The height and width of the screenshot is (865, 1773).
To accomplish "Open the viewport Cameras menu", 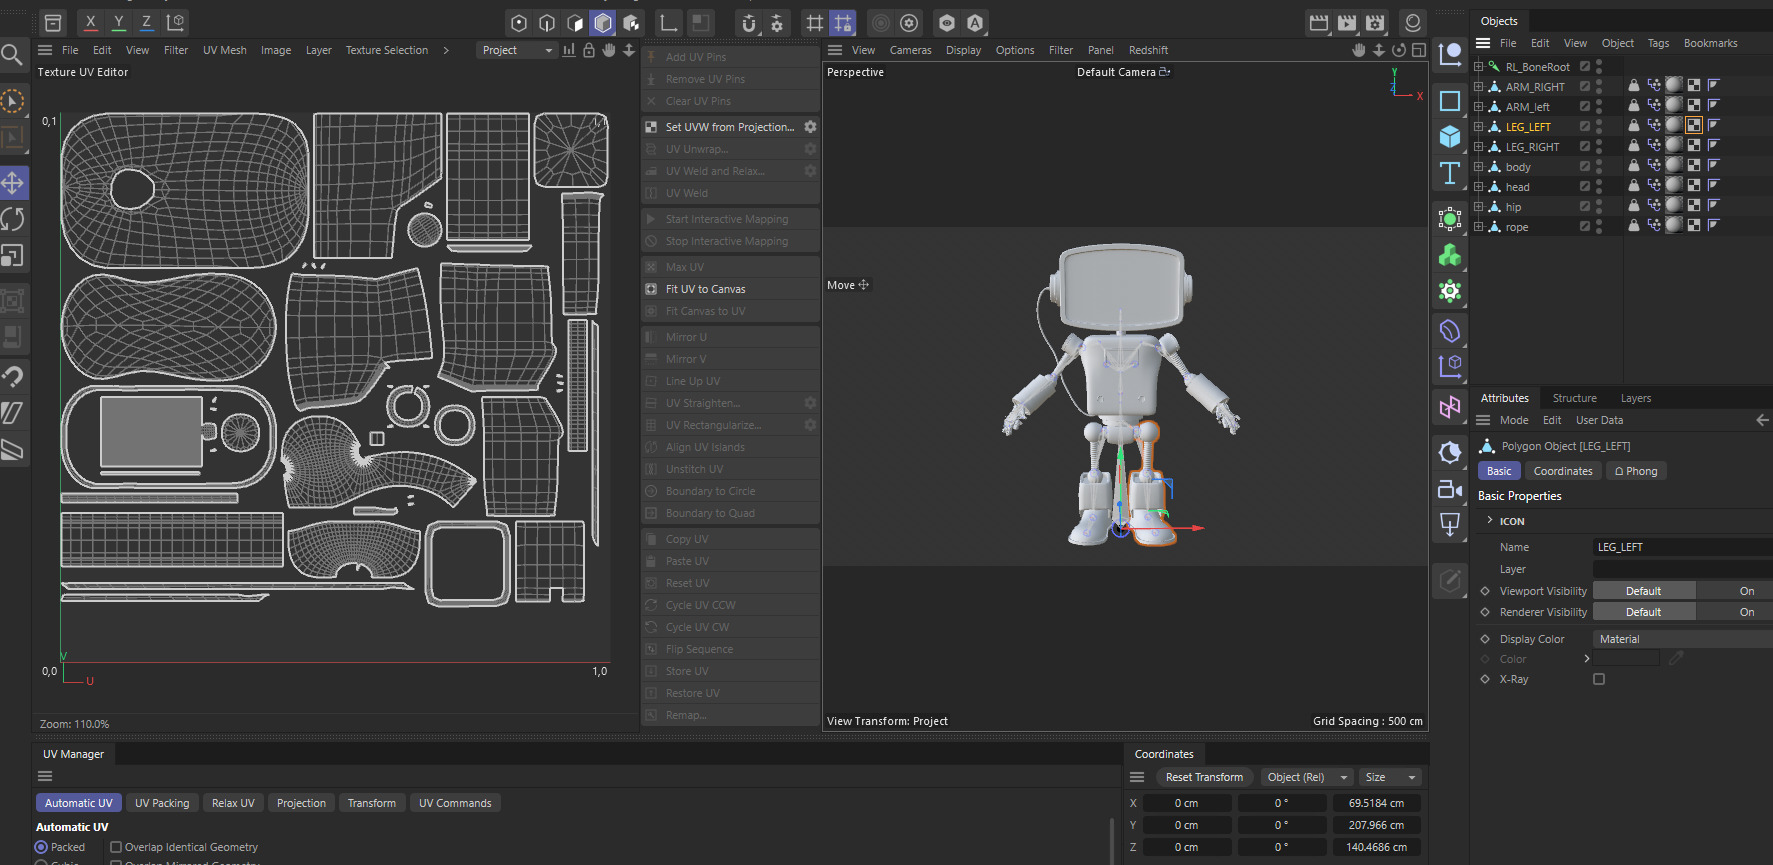I will point(910,50).
